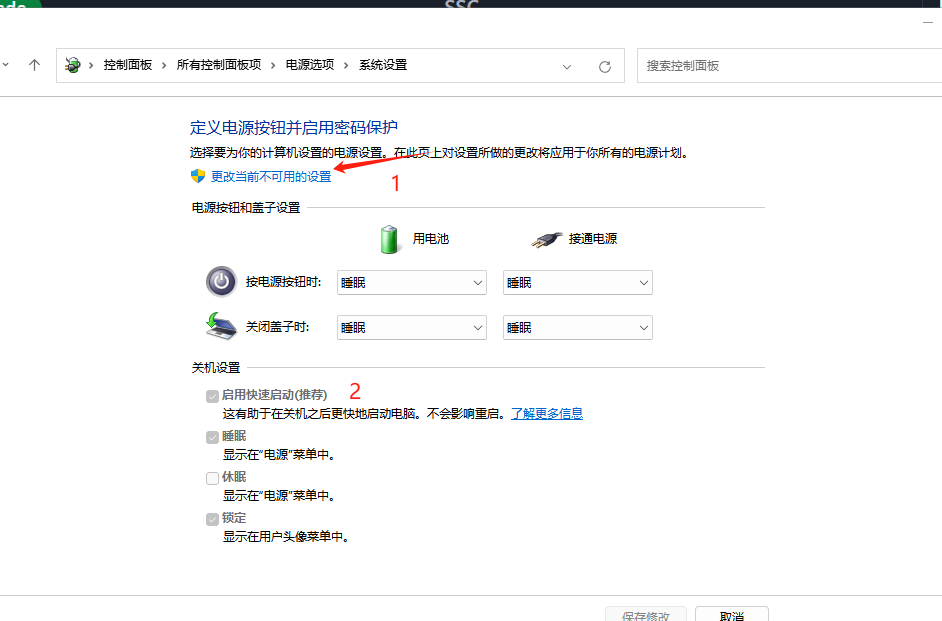Image resolution: width=942 pixels, height=621 pixels.
Task: Click the Control Panel icon in address bar
Action: point(73,65)
